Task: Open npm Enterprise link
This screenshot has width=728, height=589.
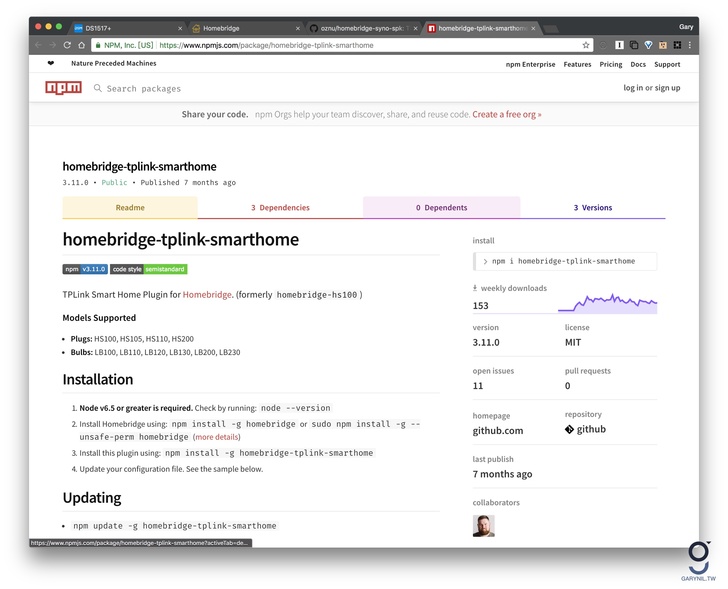Action: coord(530,64)
